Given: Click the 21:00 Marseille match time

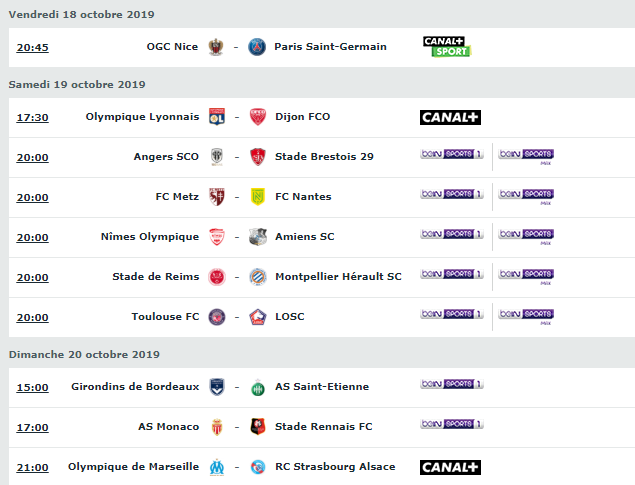Looking at the screenshot, I should pyautogui.click(x=32, y=468).
